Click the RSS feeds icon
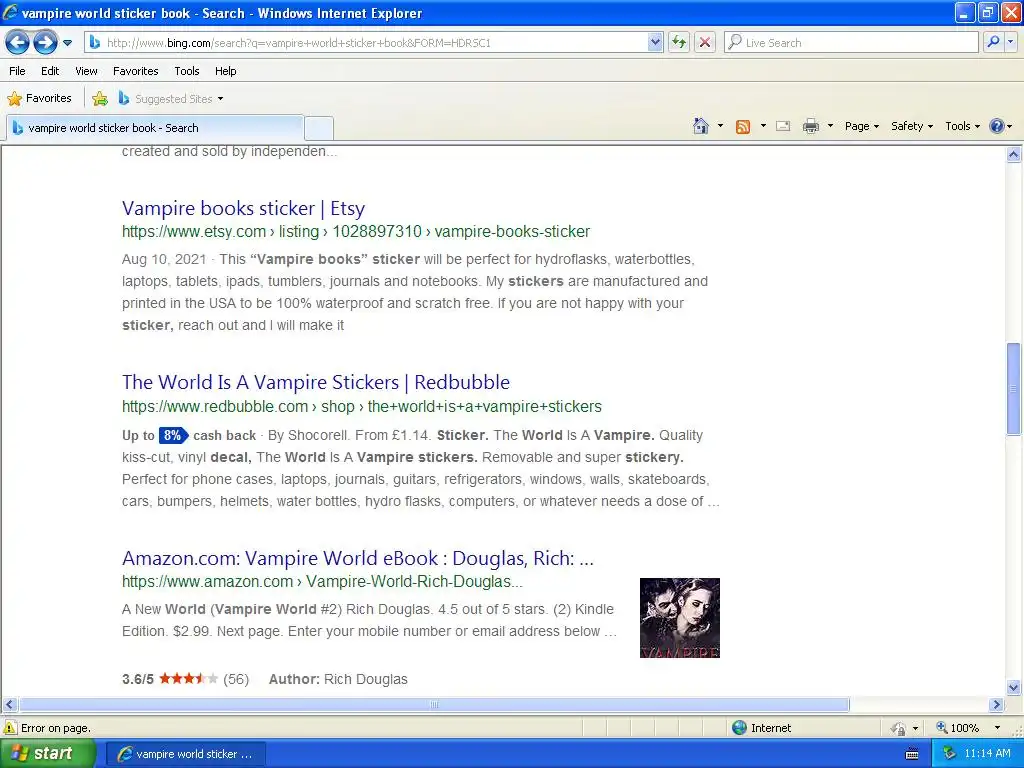1024x768 pixels. (x=743, y=127)
